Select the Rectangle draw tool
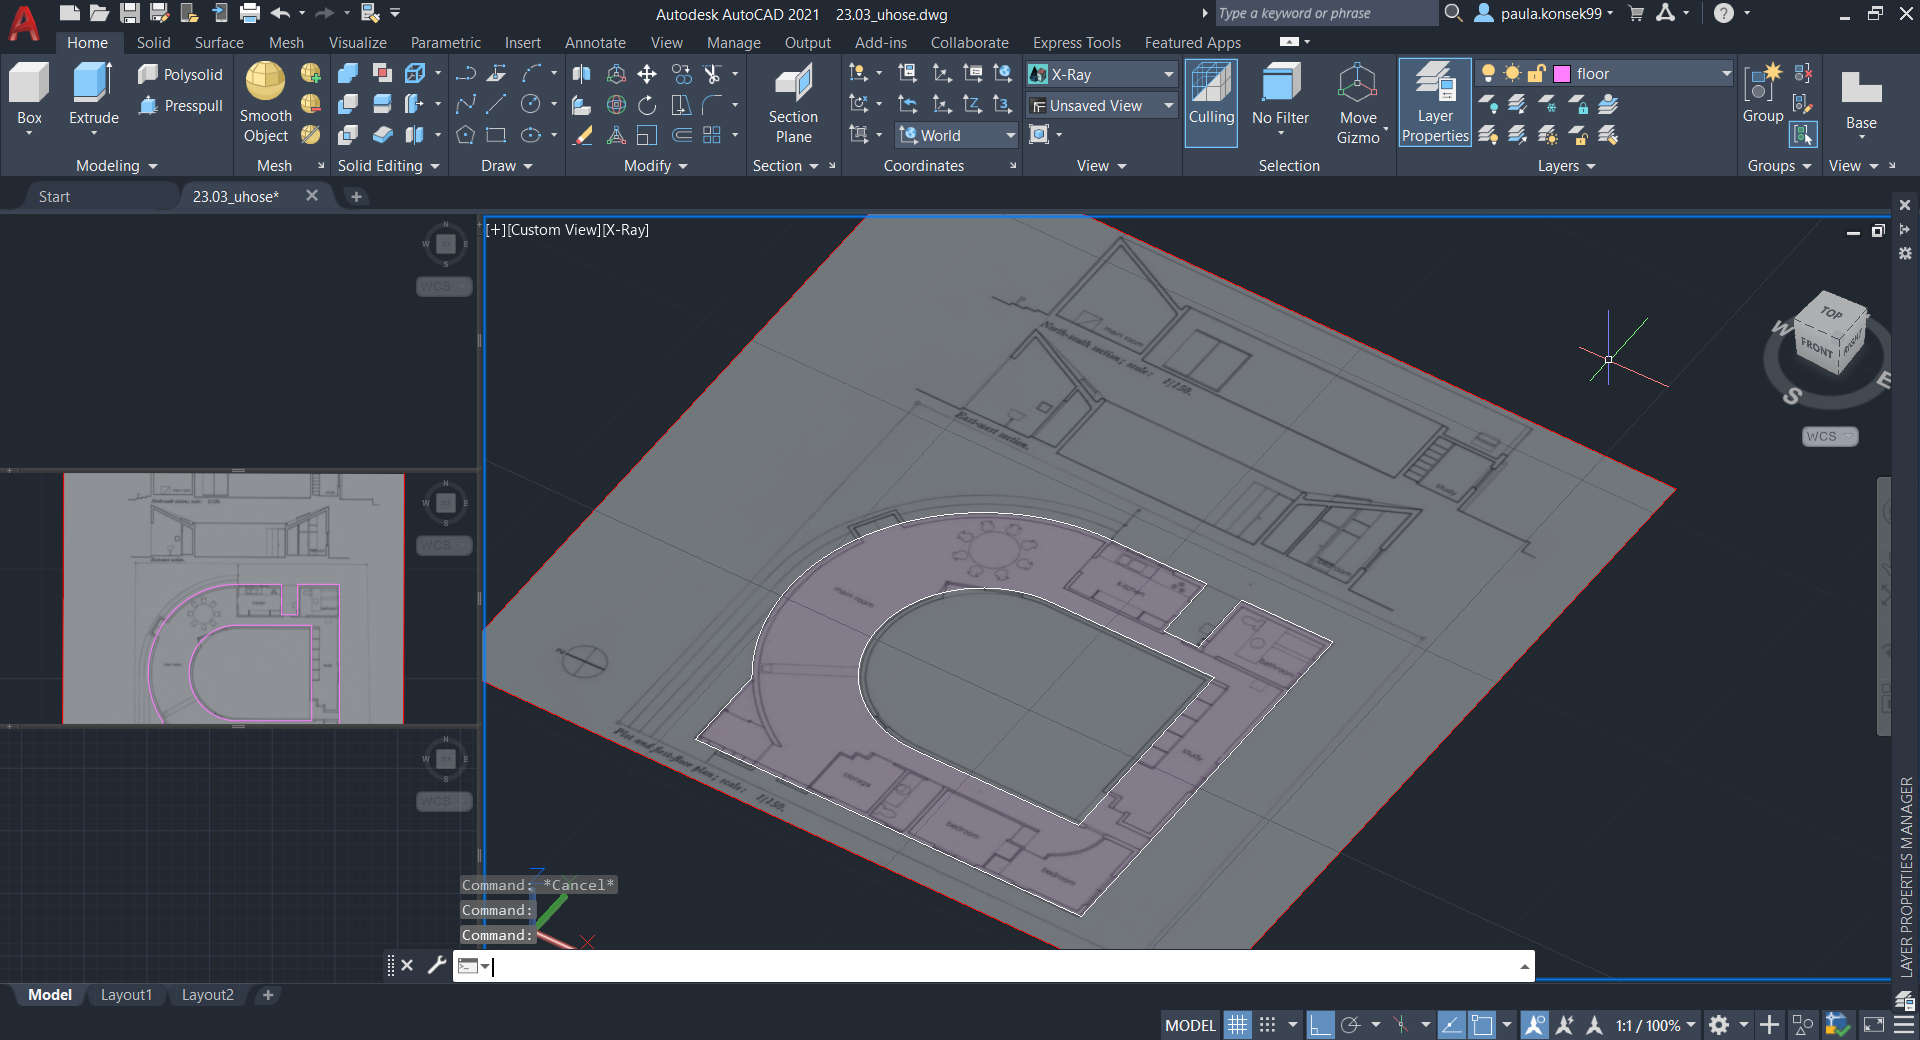 pyautogui.click(x=496, y=135)
